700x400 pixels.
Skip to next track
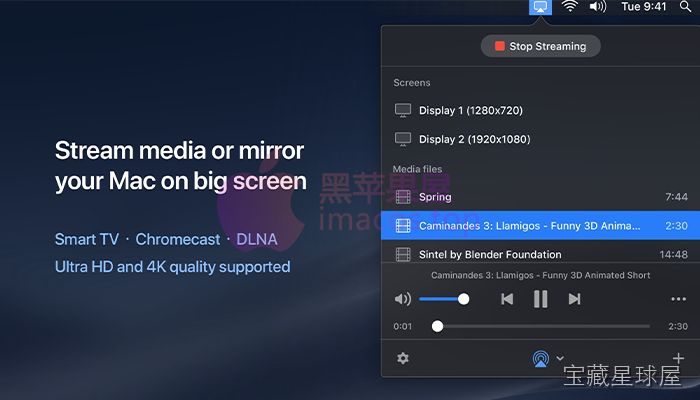click(x=575, y=299)
